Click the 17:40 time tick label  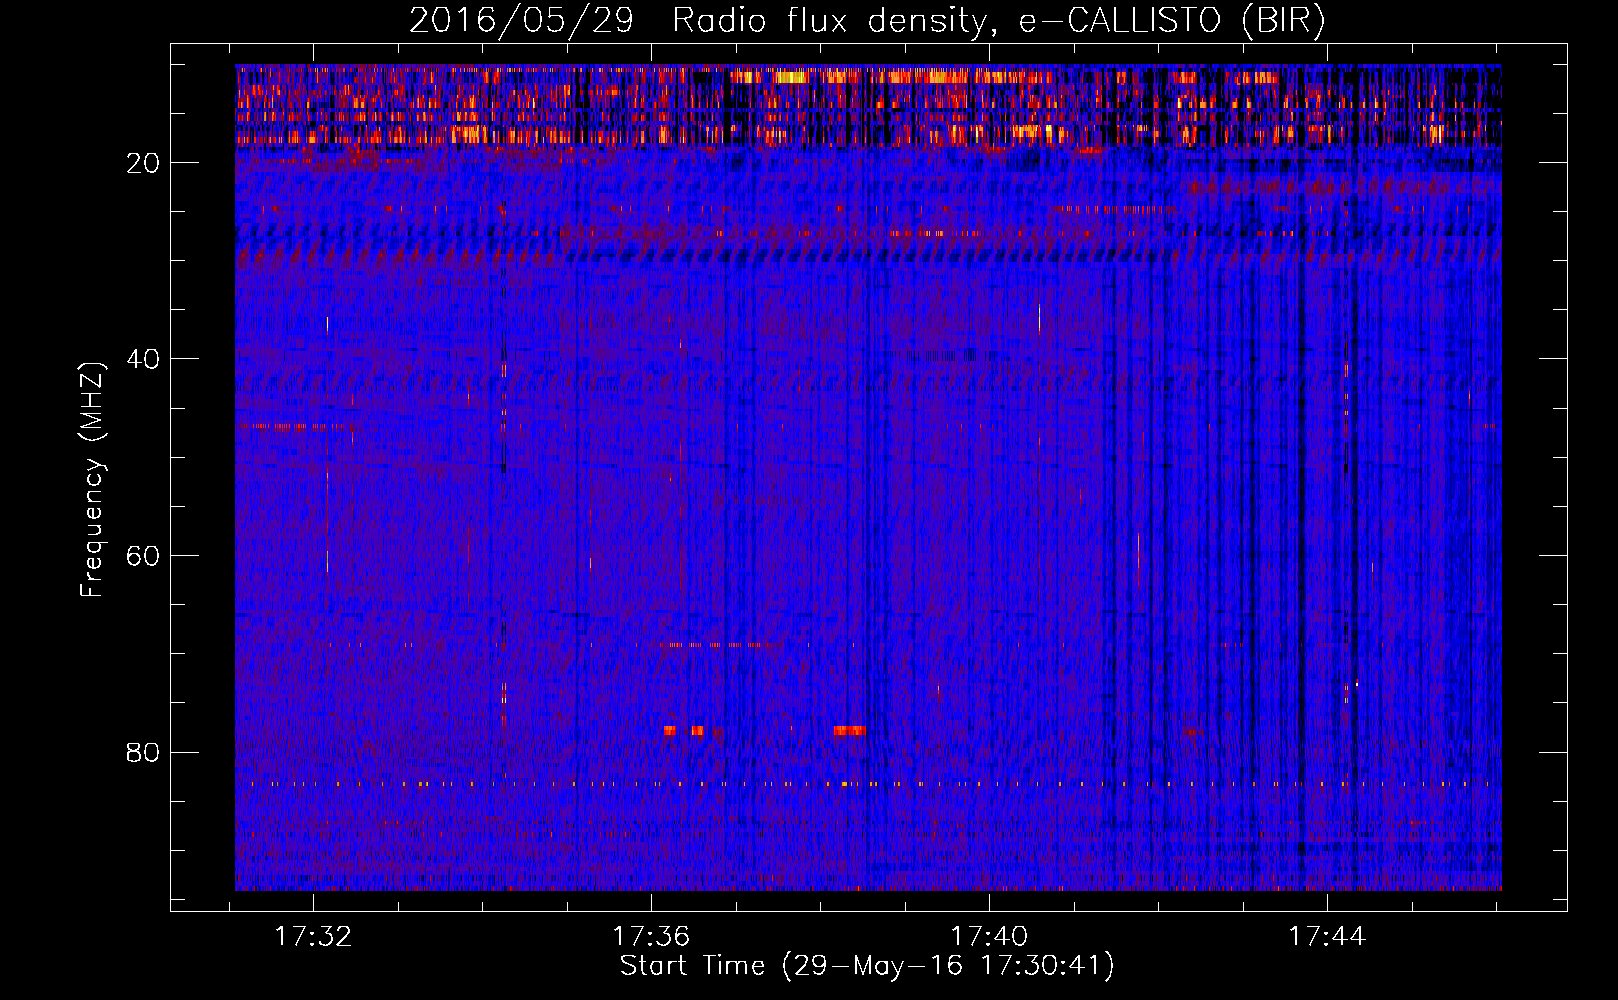click(989, 936)
